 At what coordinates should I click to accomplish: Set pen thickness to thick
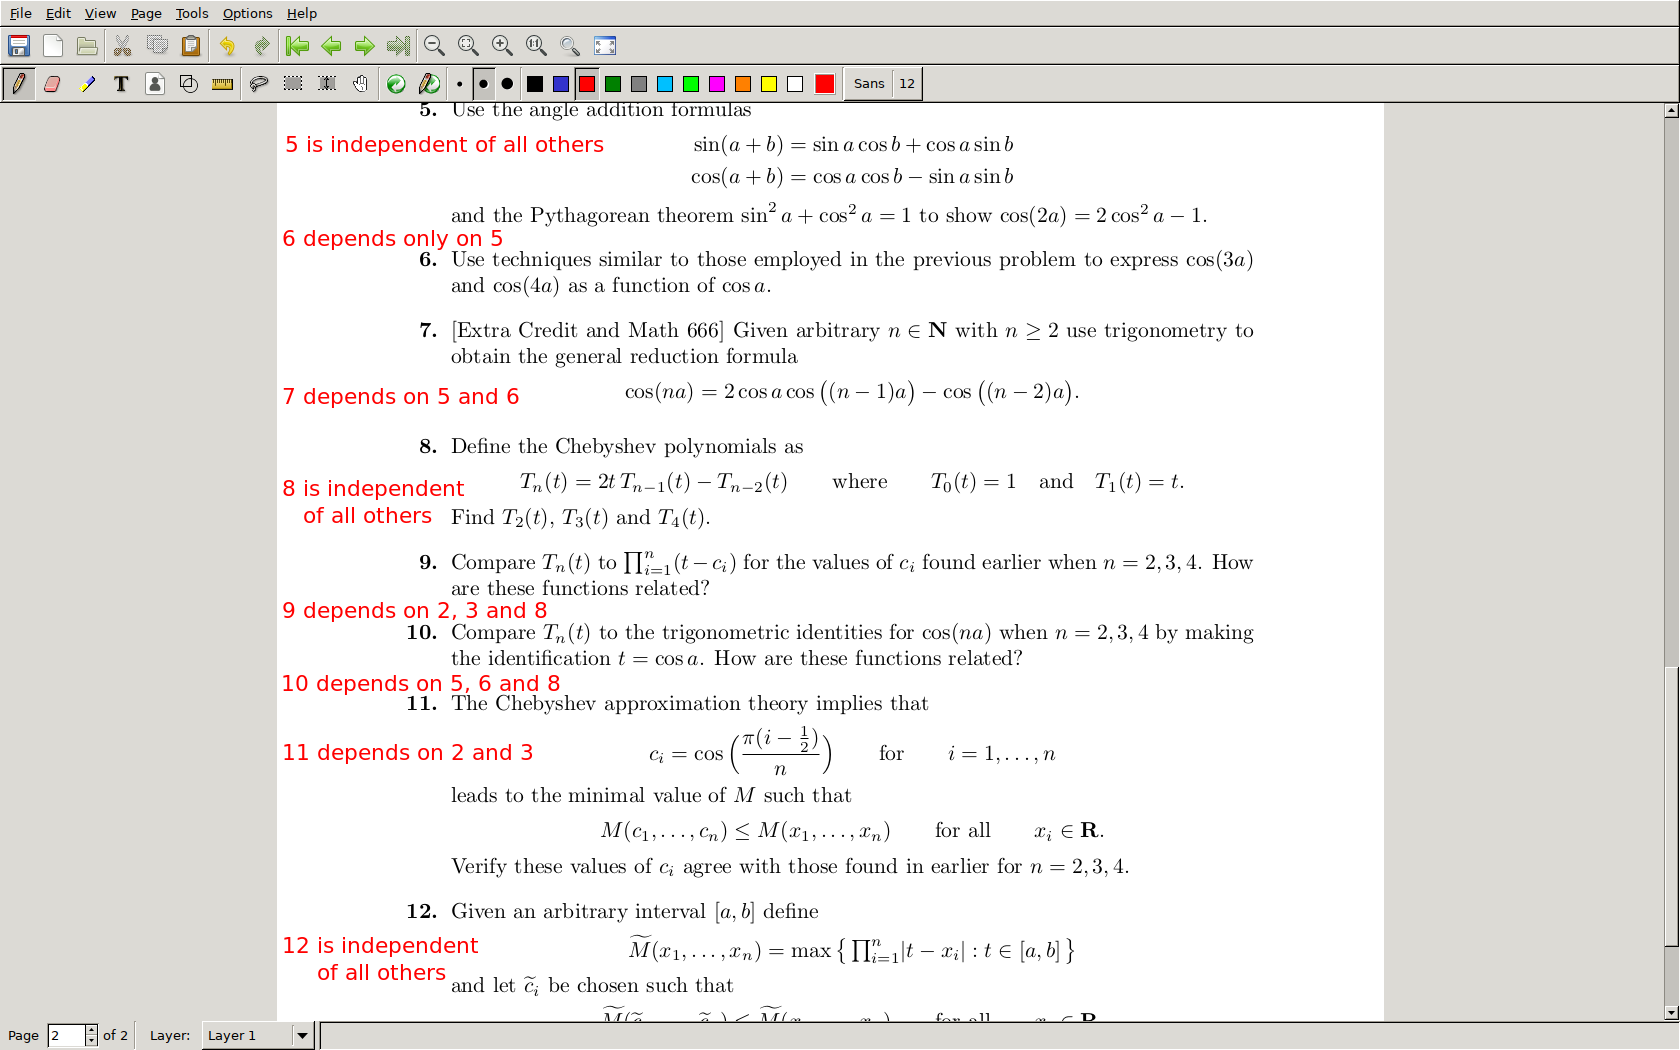click(507, 84)
